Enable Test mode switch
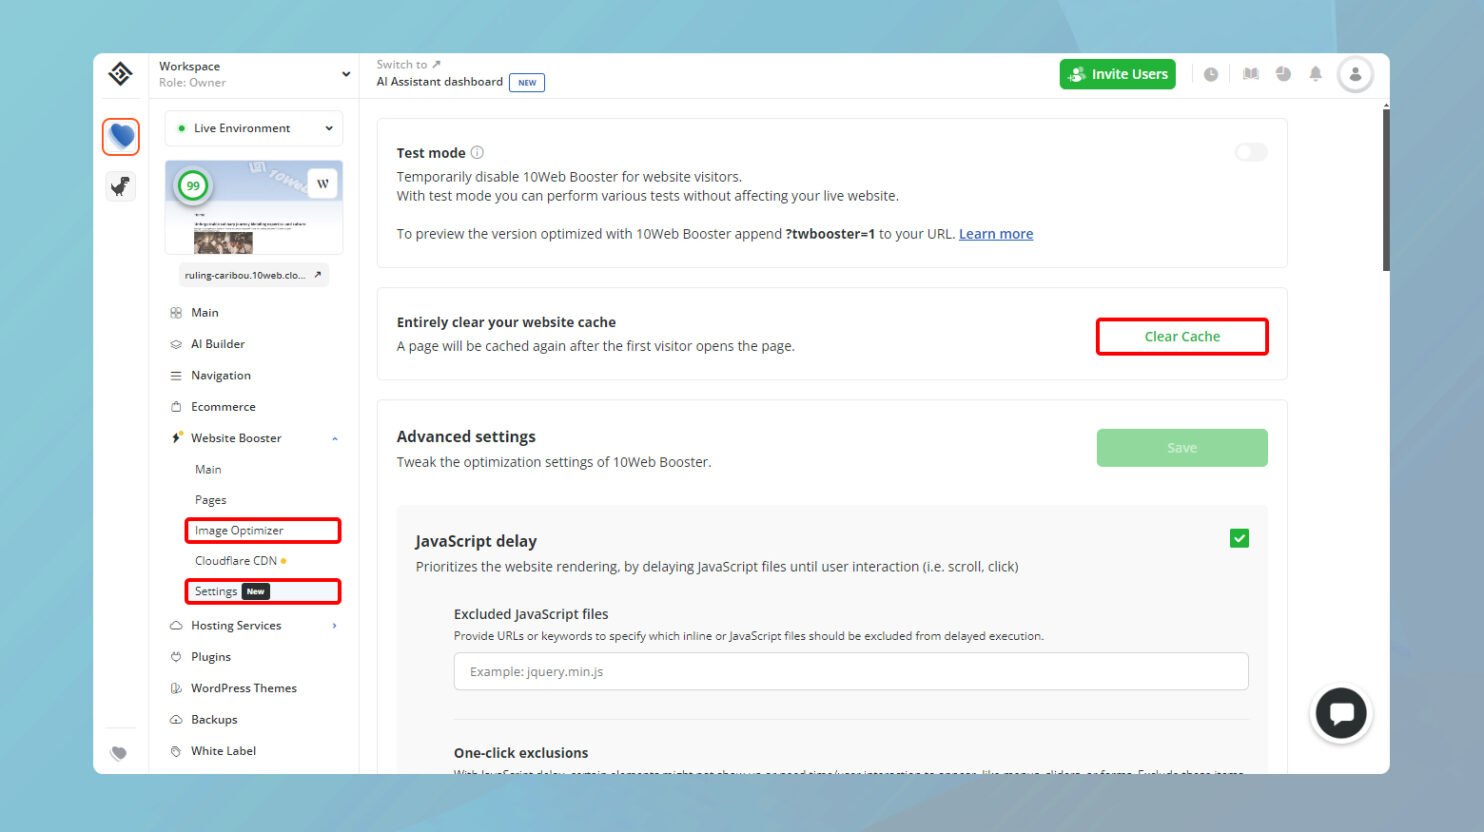1484x832 pixels. click(x=1249, y=151)
